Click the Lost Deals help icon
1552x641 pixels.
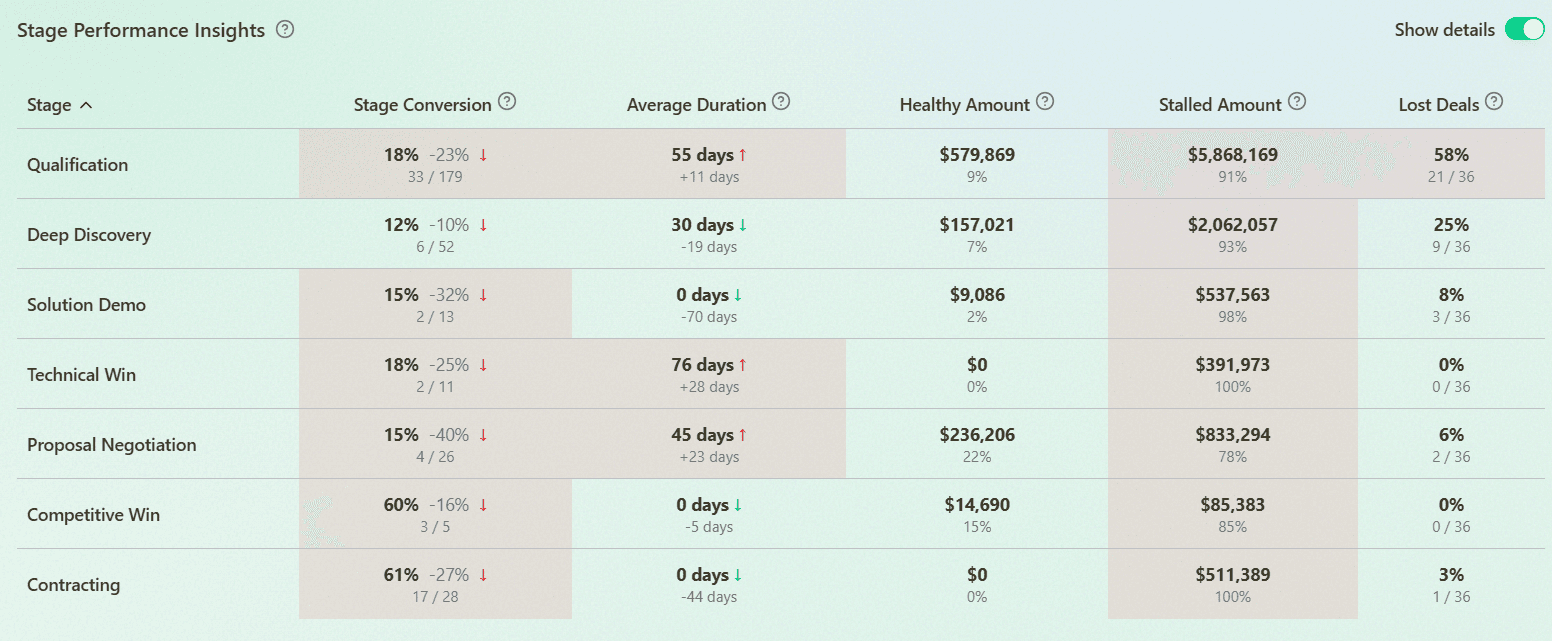click(1495, 101)
